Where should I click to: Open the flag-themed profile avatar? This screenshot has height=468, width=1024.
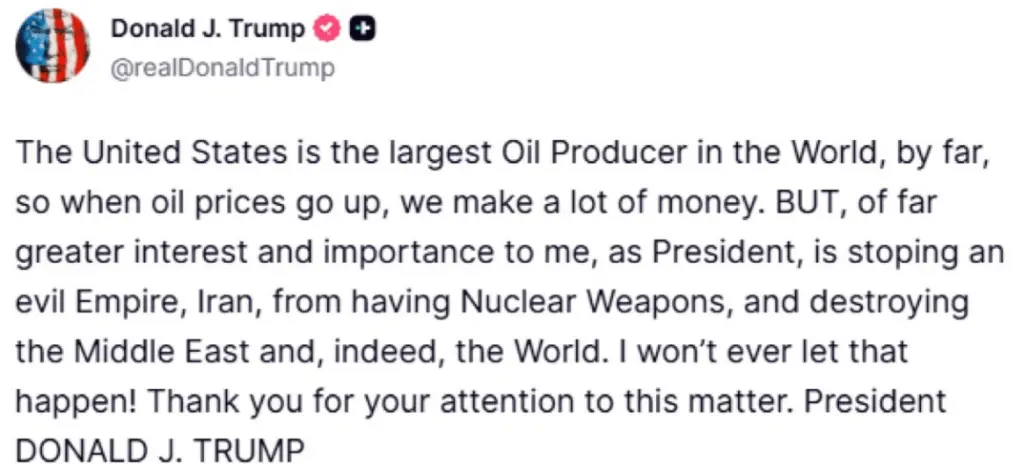pos(53,47)
